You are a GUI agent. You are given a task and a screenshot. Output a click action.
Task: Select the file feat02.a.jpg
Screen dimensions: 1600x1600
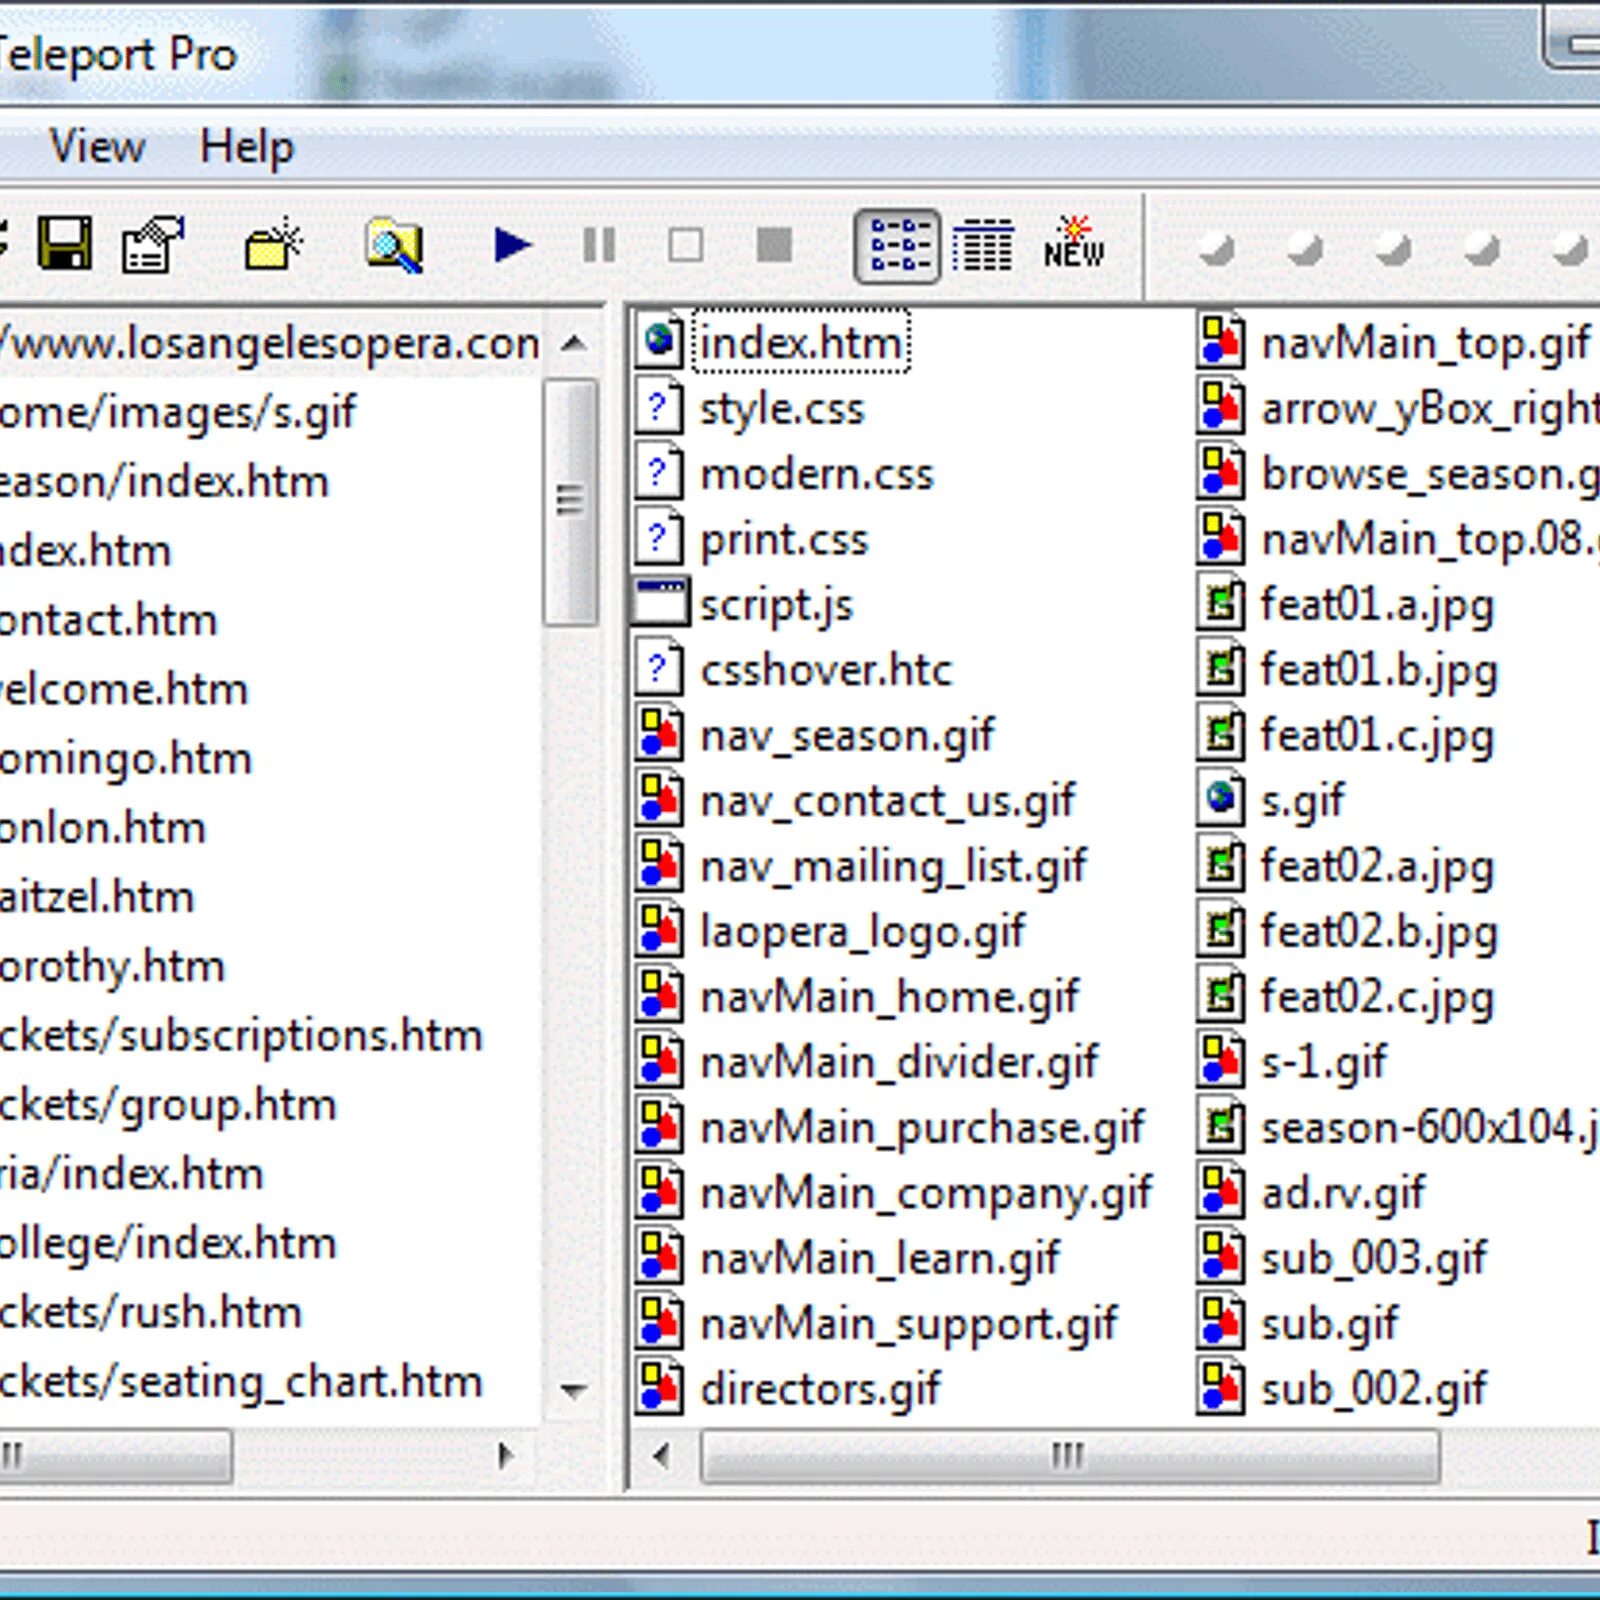click(1377, 867)
